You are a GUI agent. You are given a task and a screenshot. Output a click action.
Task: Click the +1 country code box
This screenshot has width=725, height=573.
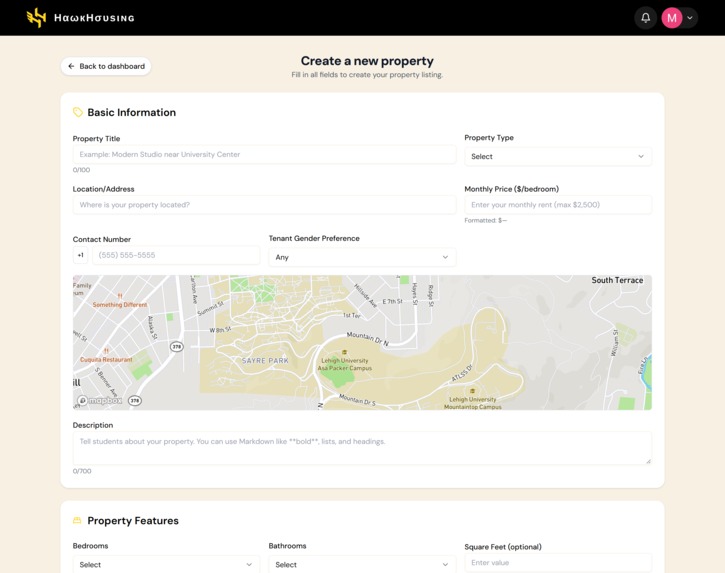click(80, 255)
